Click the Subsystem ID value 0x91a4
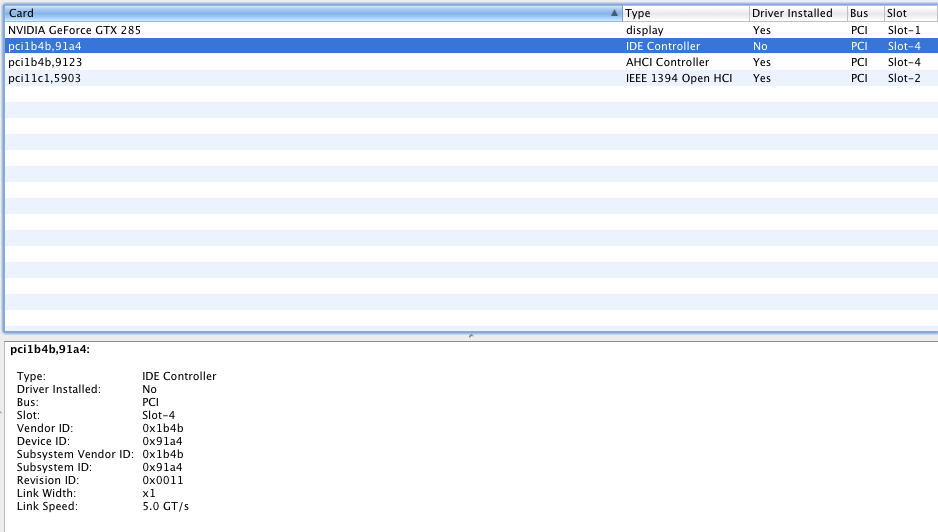938x532 pixels. (162, 467)
